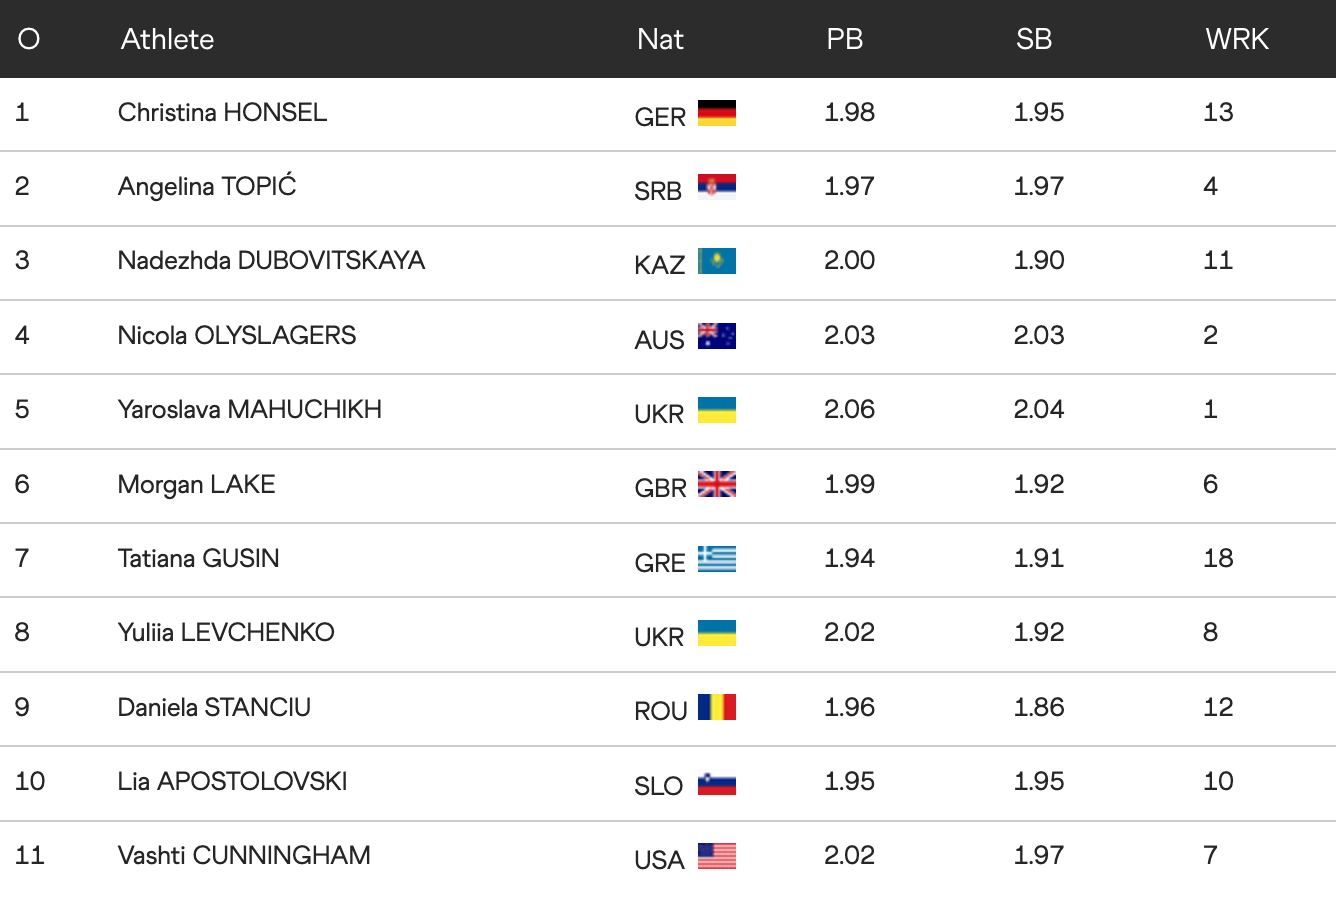Open Vashti CUNNINGHAM's athlete profile

[x=244, y=855]
